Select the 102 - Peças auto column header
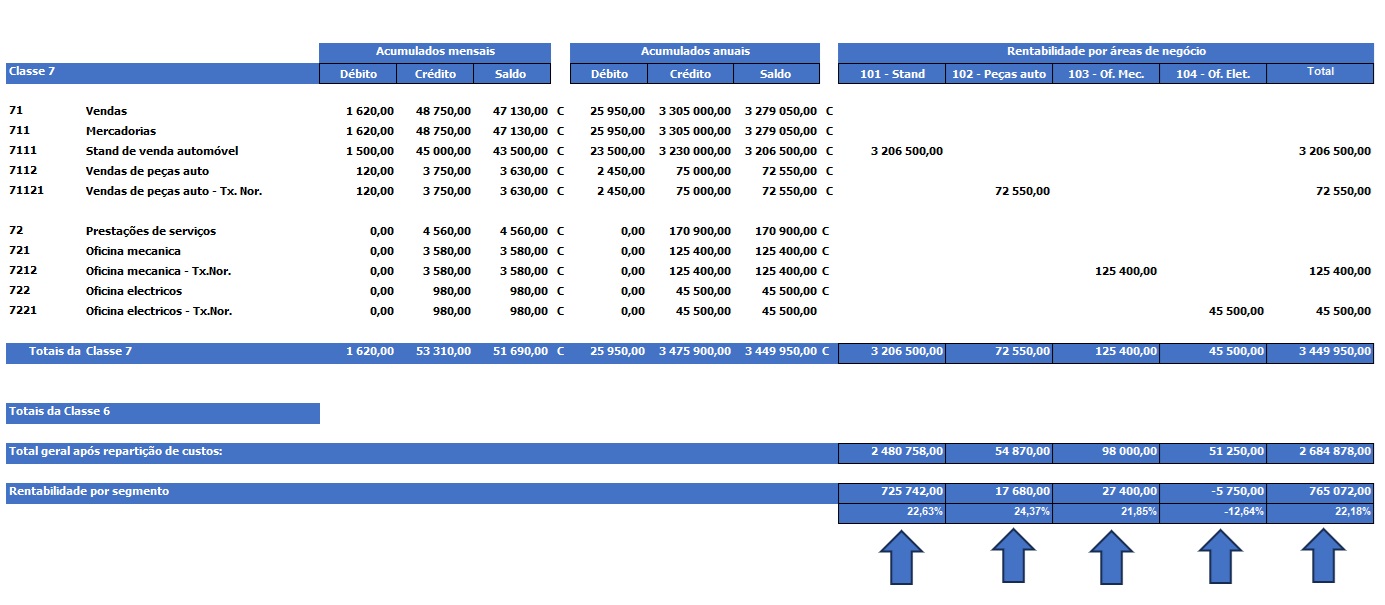Viewport: 1385px width, 605px height. point(998,73)
